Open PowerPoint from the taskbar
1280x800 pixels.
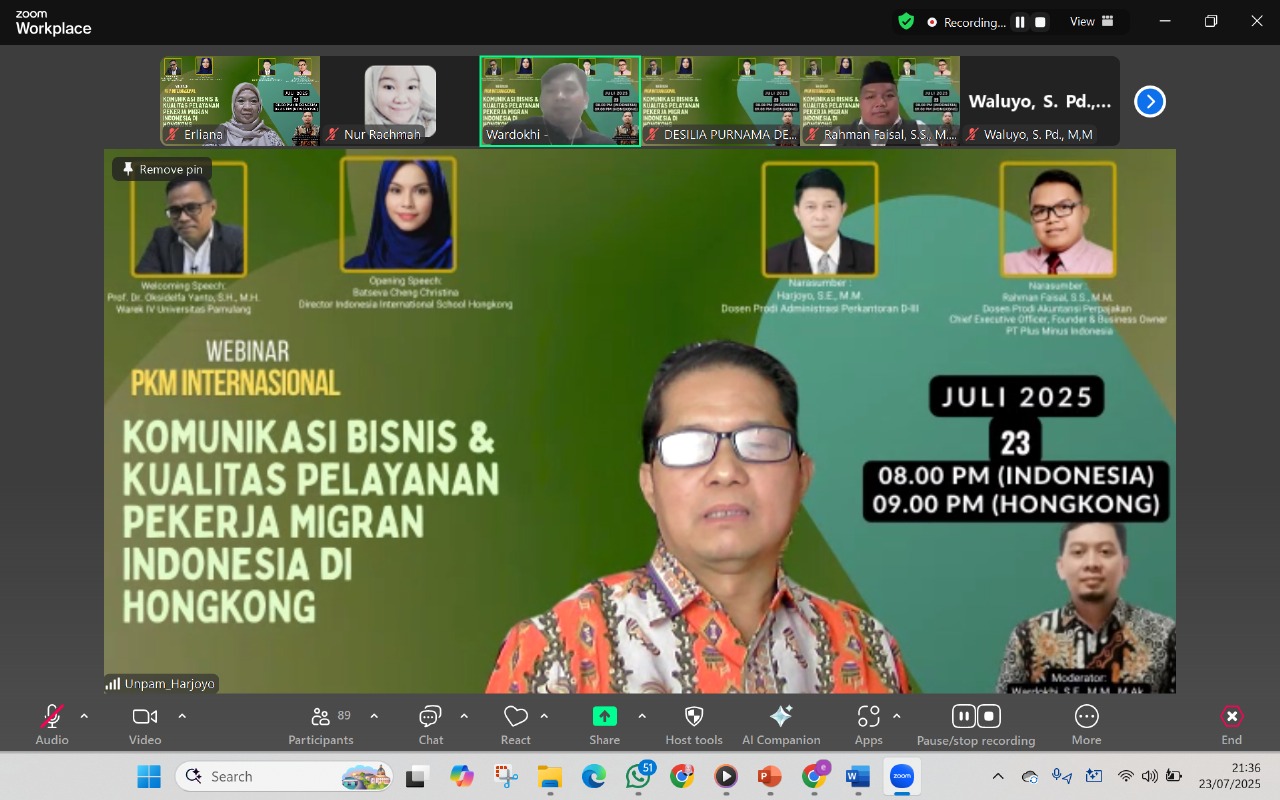769,776
